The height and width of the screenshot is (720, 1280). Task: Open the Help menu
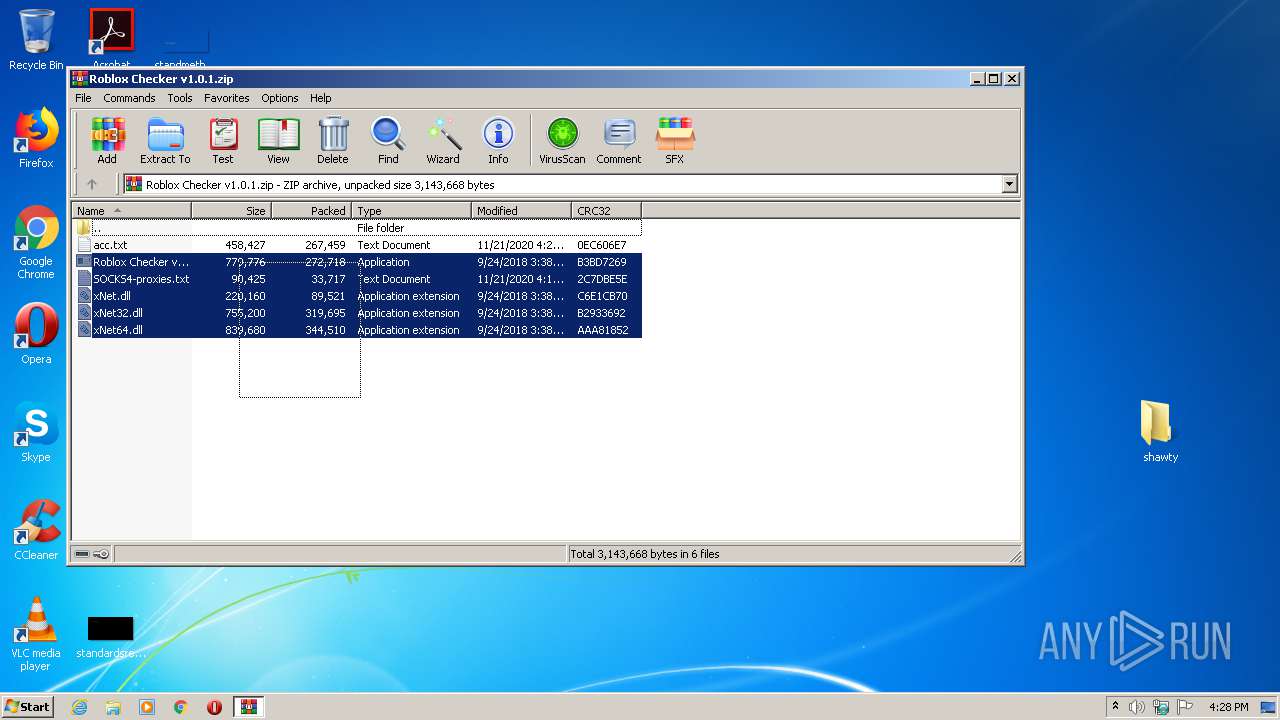(x=320, y=98)
